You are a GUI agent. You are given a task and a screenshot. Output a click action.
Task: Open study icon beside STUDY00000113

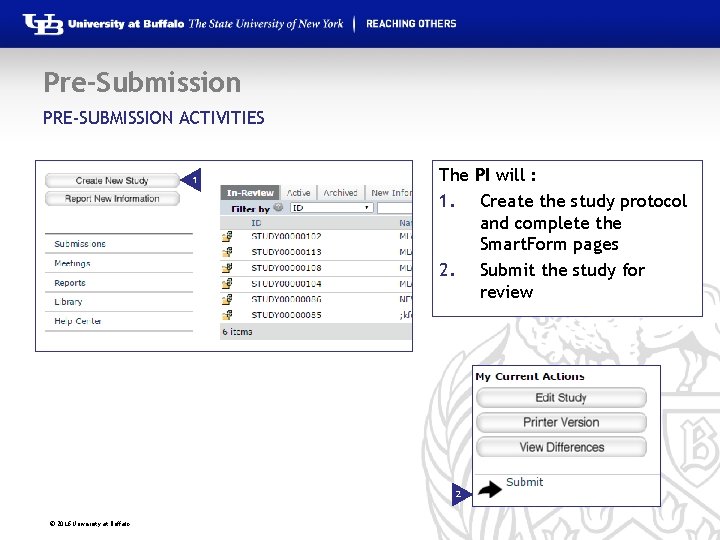[x=227, y=252]
